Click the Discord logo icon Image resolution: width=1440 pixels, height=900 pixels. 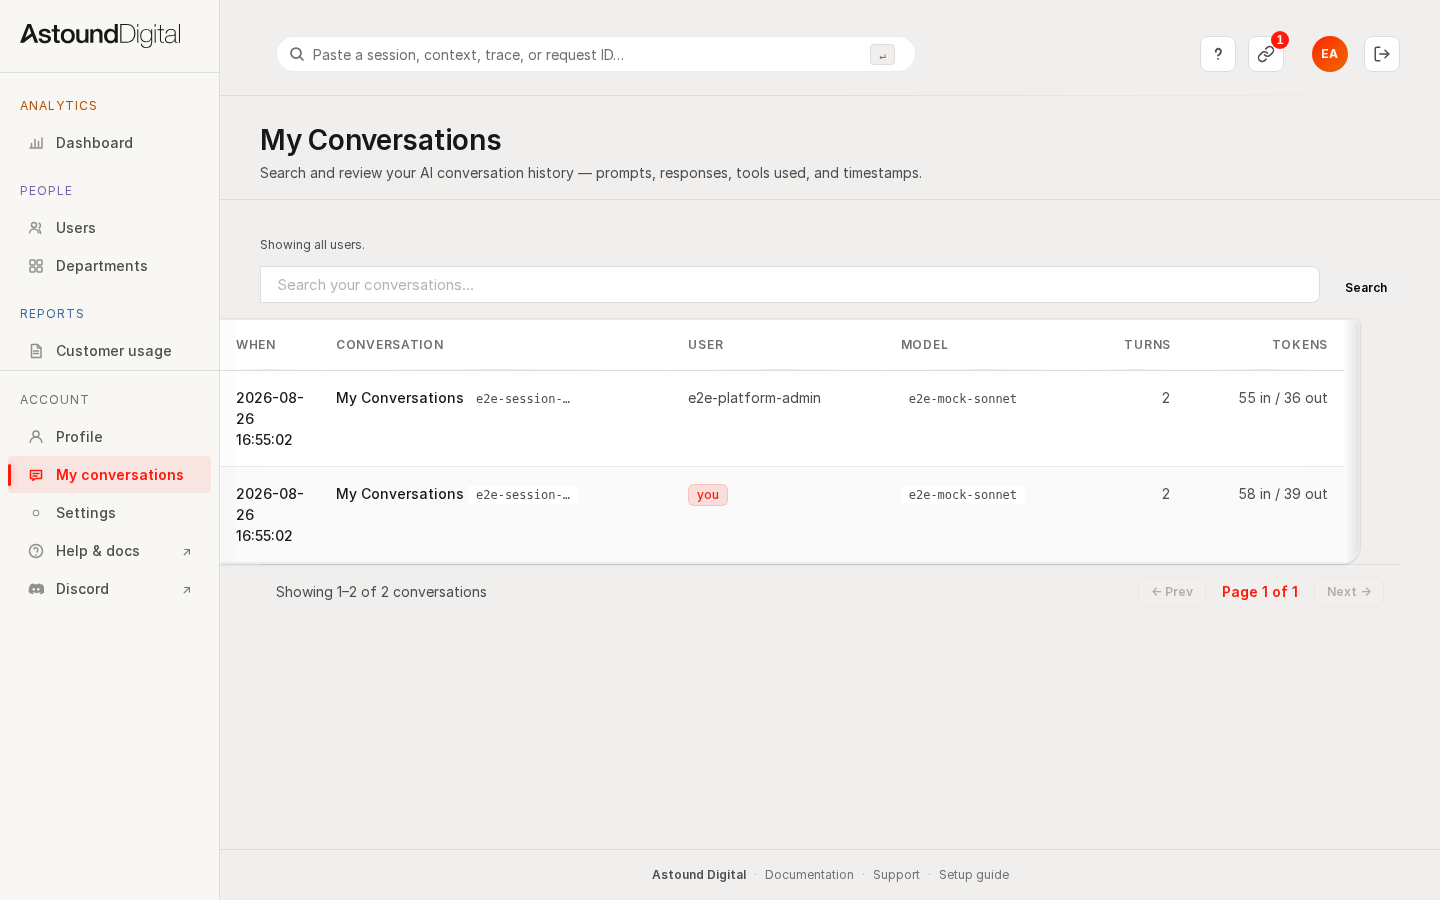coord(36,589)
